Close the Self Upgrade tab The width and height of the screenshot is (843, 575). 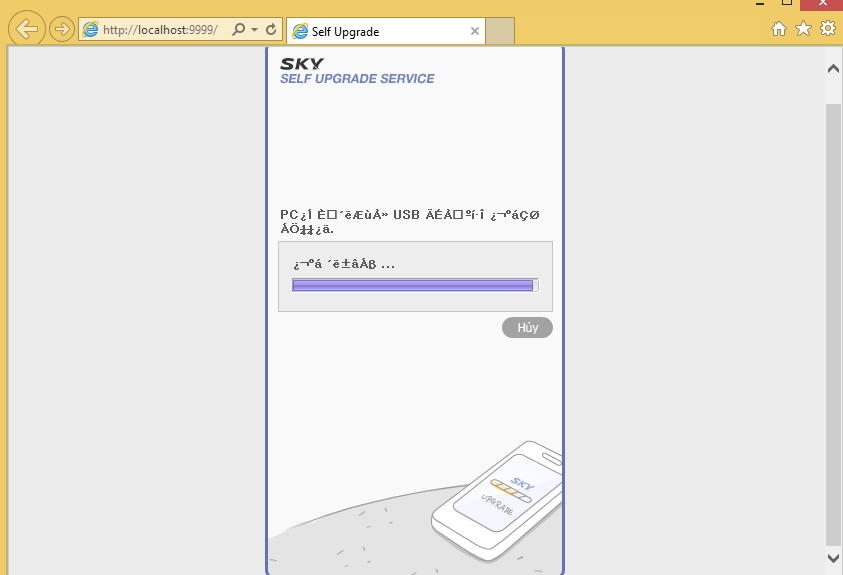pos(475,31)
